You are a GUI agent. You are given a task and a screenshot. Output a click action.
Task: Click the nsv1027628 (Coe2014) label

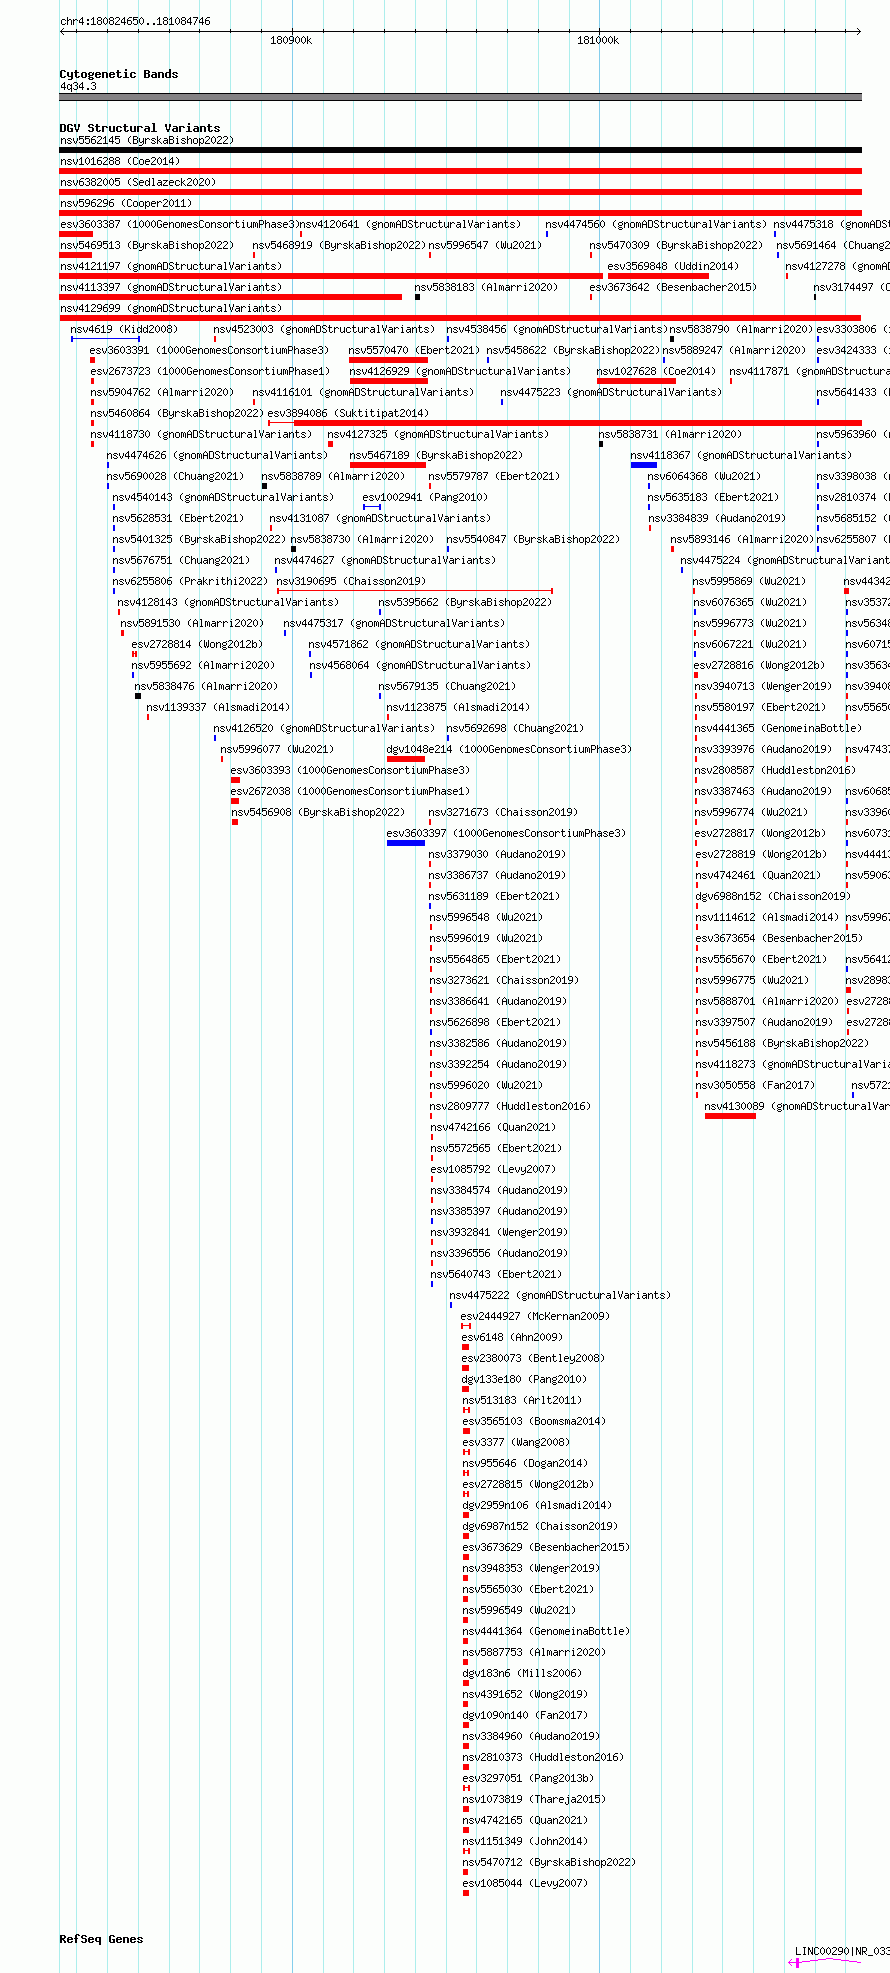point(656,371)
